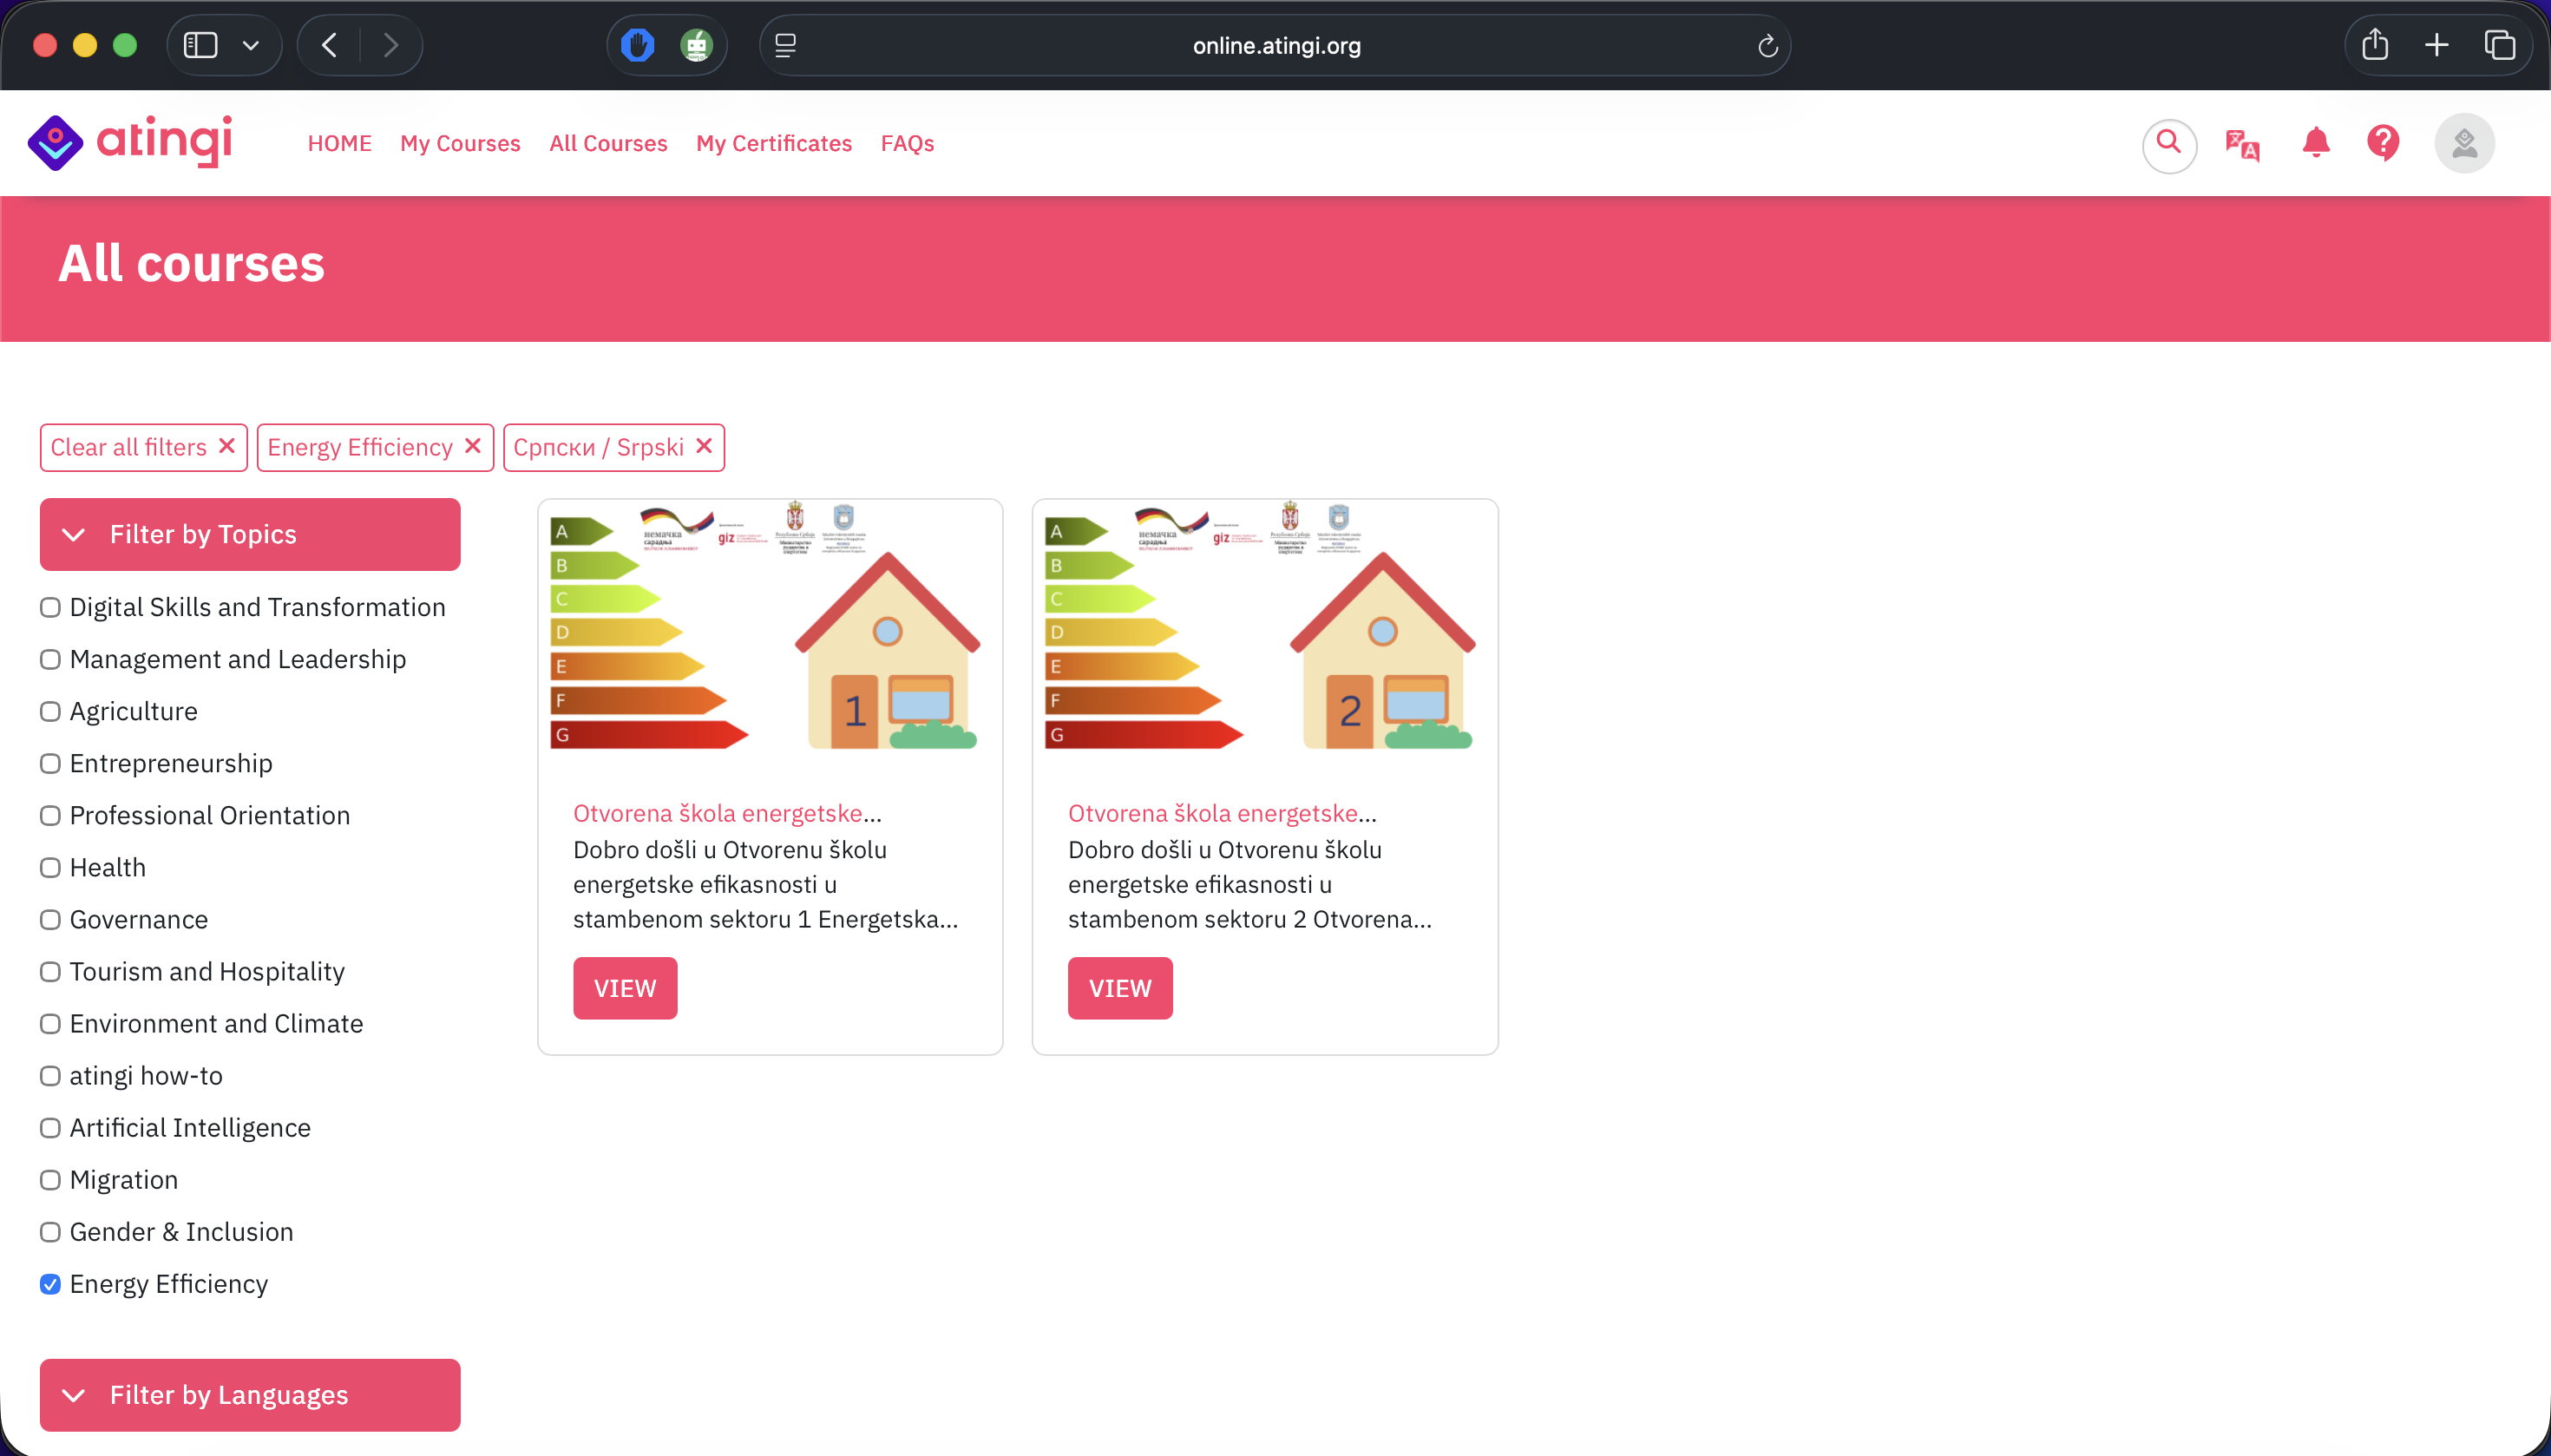Click the help question mark icon
2551x1456 pixels.
click(x=2383, y=143)
